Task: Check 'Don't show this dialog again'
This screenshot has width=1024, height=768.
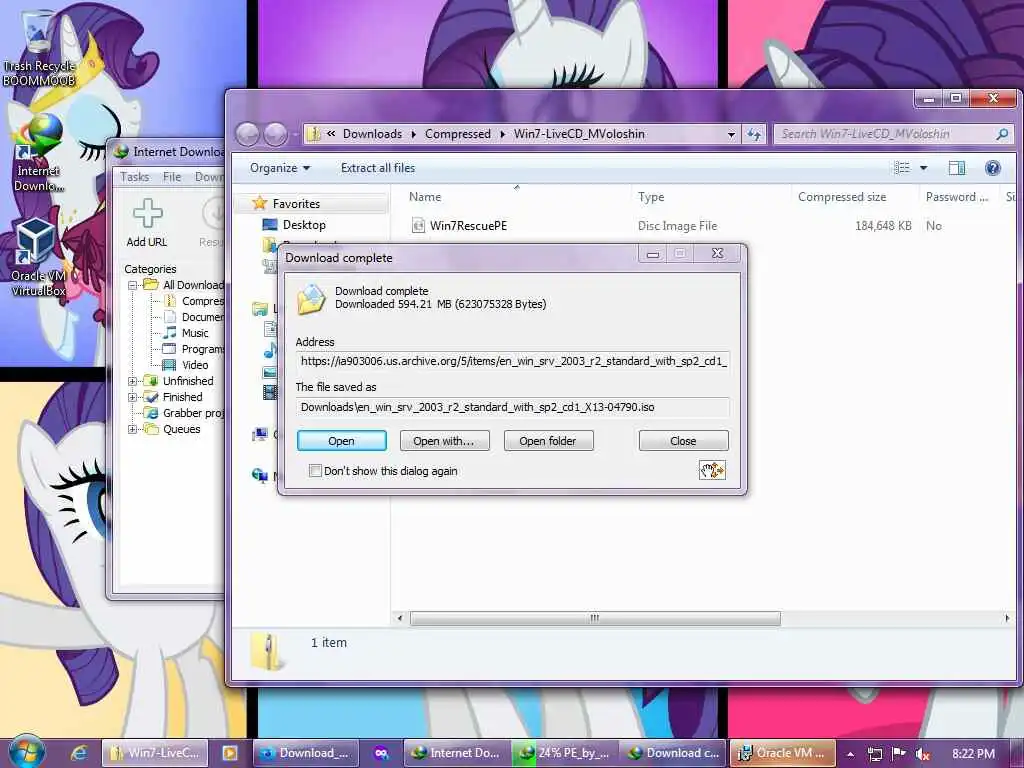Action: tap(315, 471)
